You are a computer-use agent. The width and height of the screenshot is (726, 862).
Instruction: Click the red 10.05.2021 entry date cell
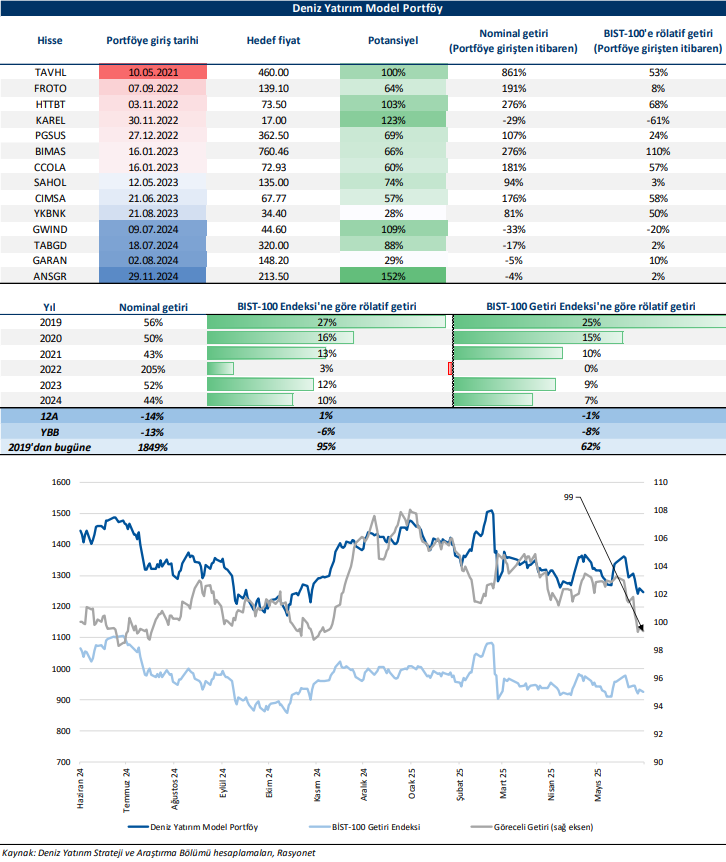(153, 73)
